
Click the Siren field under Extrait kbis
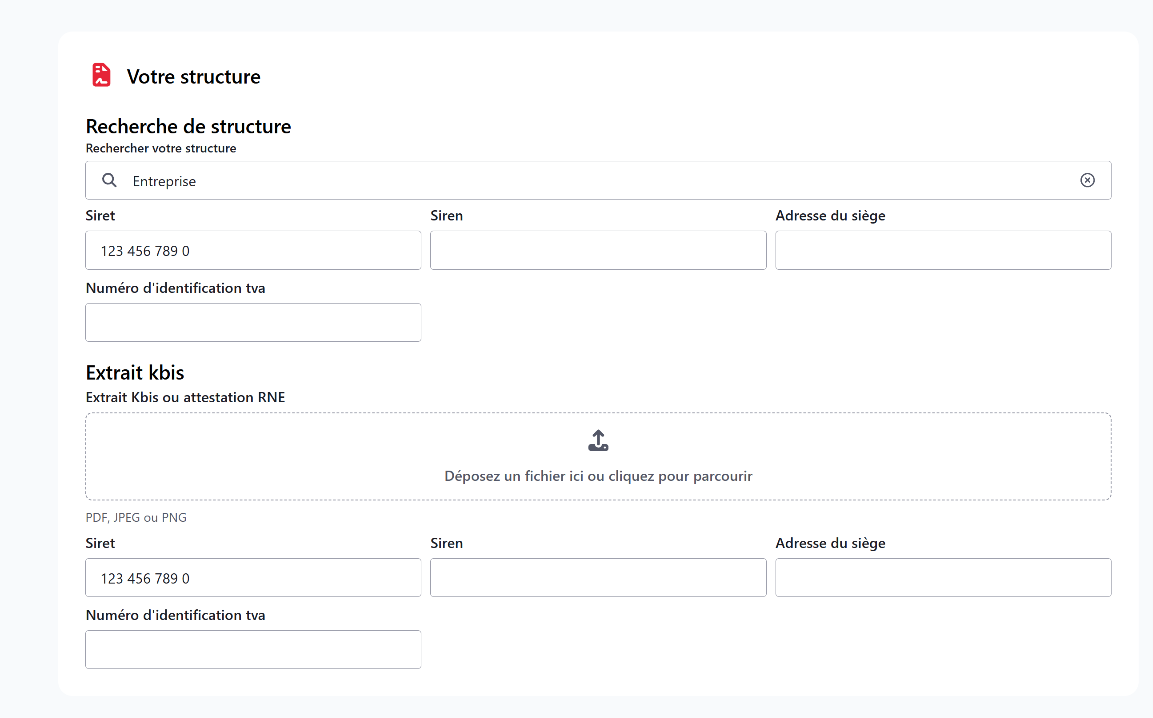click(x=599, y=577)
